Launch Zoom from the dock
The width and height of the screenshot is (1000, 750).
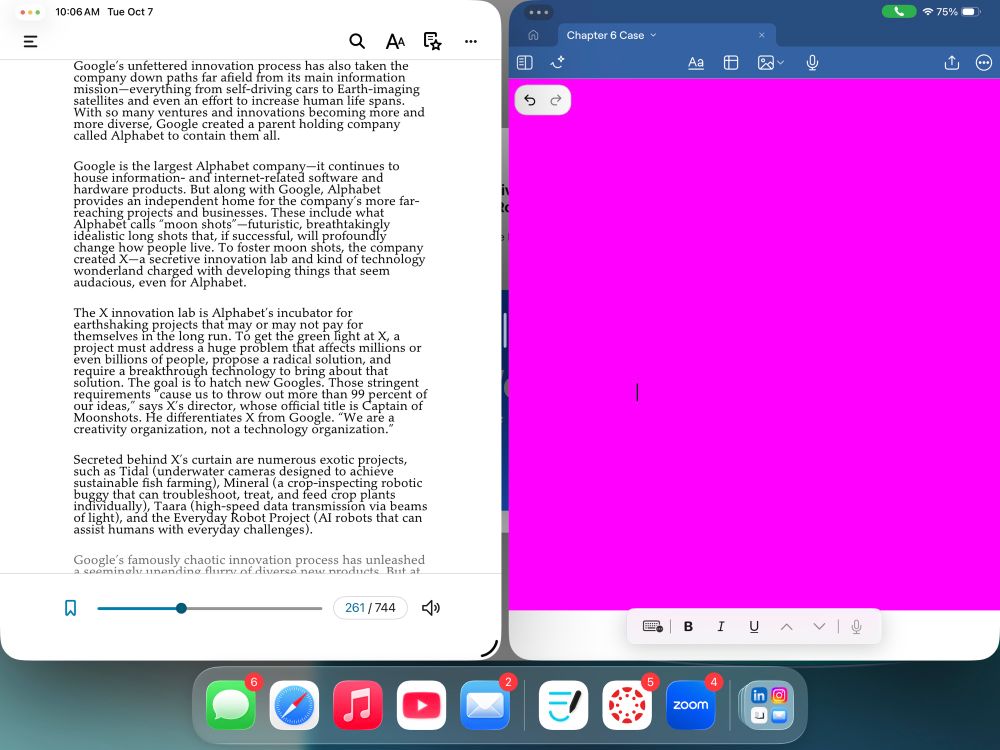coord(691,705)
